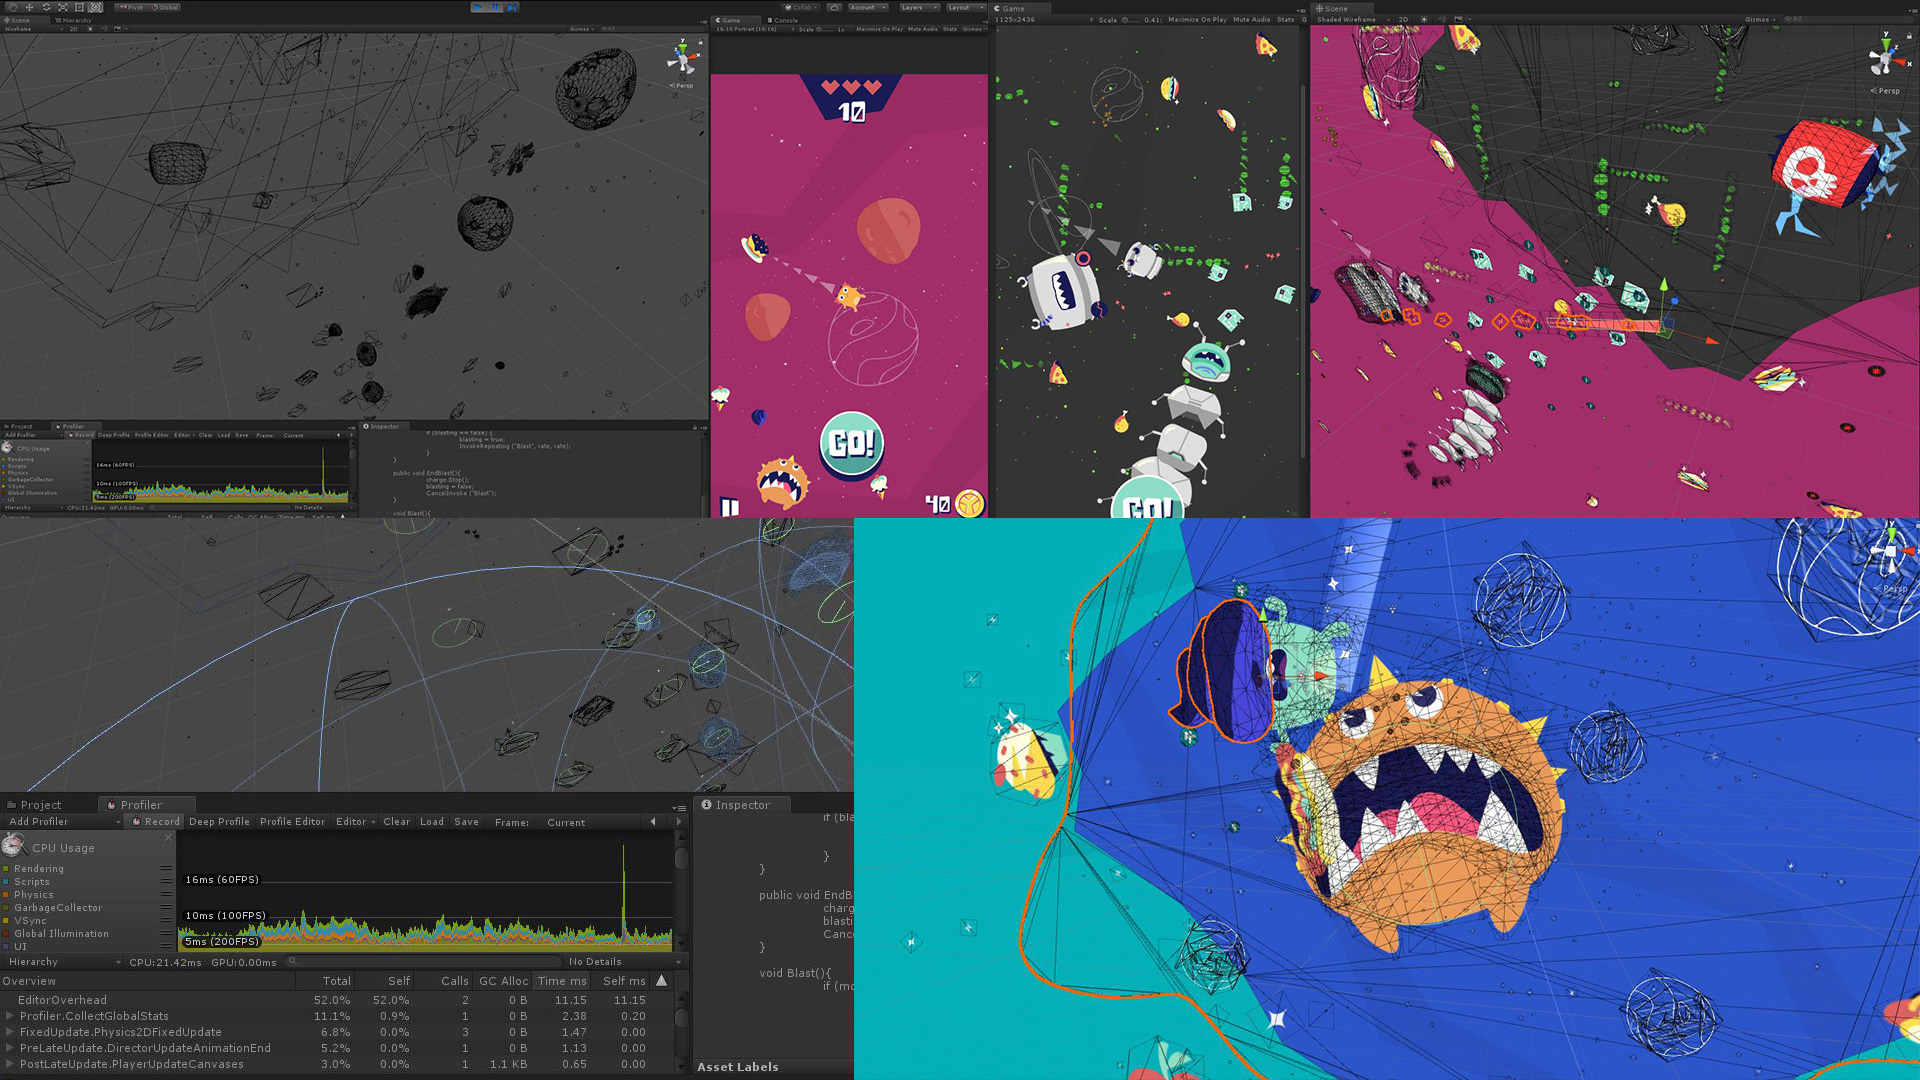Toggle Pivot handle mode in the top toolbar

click(132, 7)
